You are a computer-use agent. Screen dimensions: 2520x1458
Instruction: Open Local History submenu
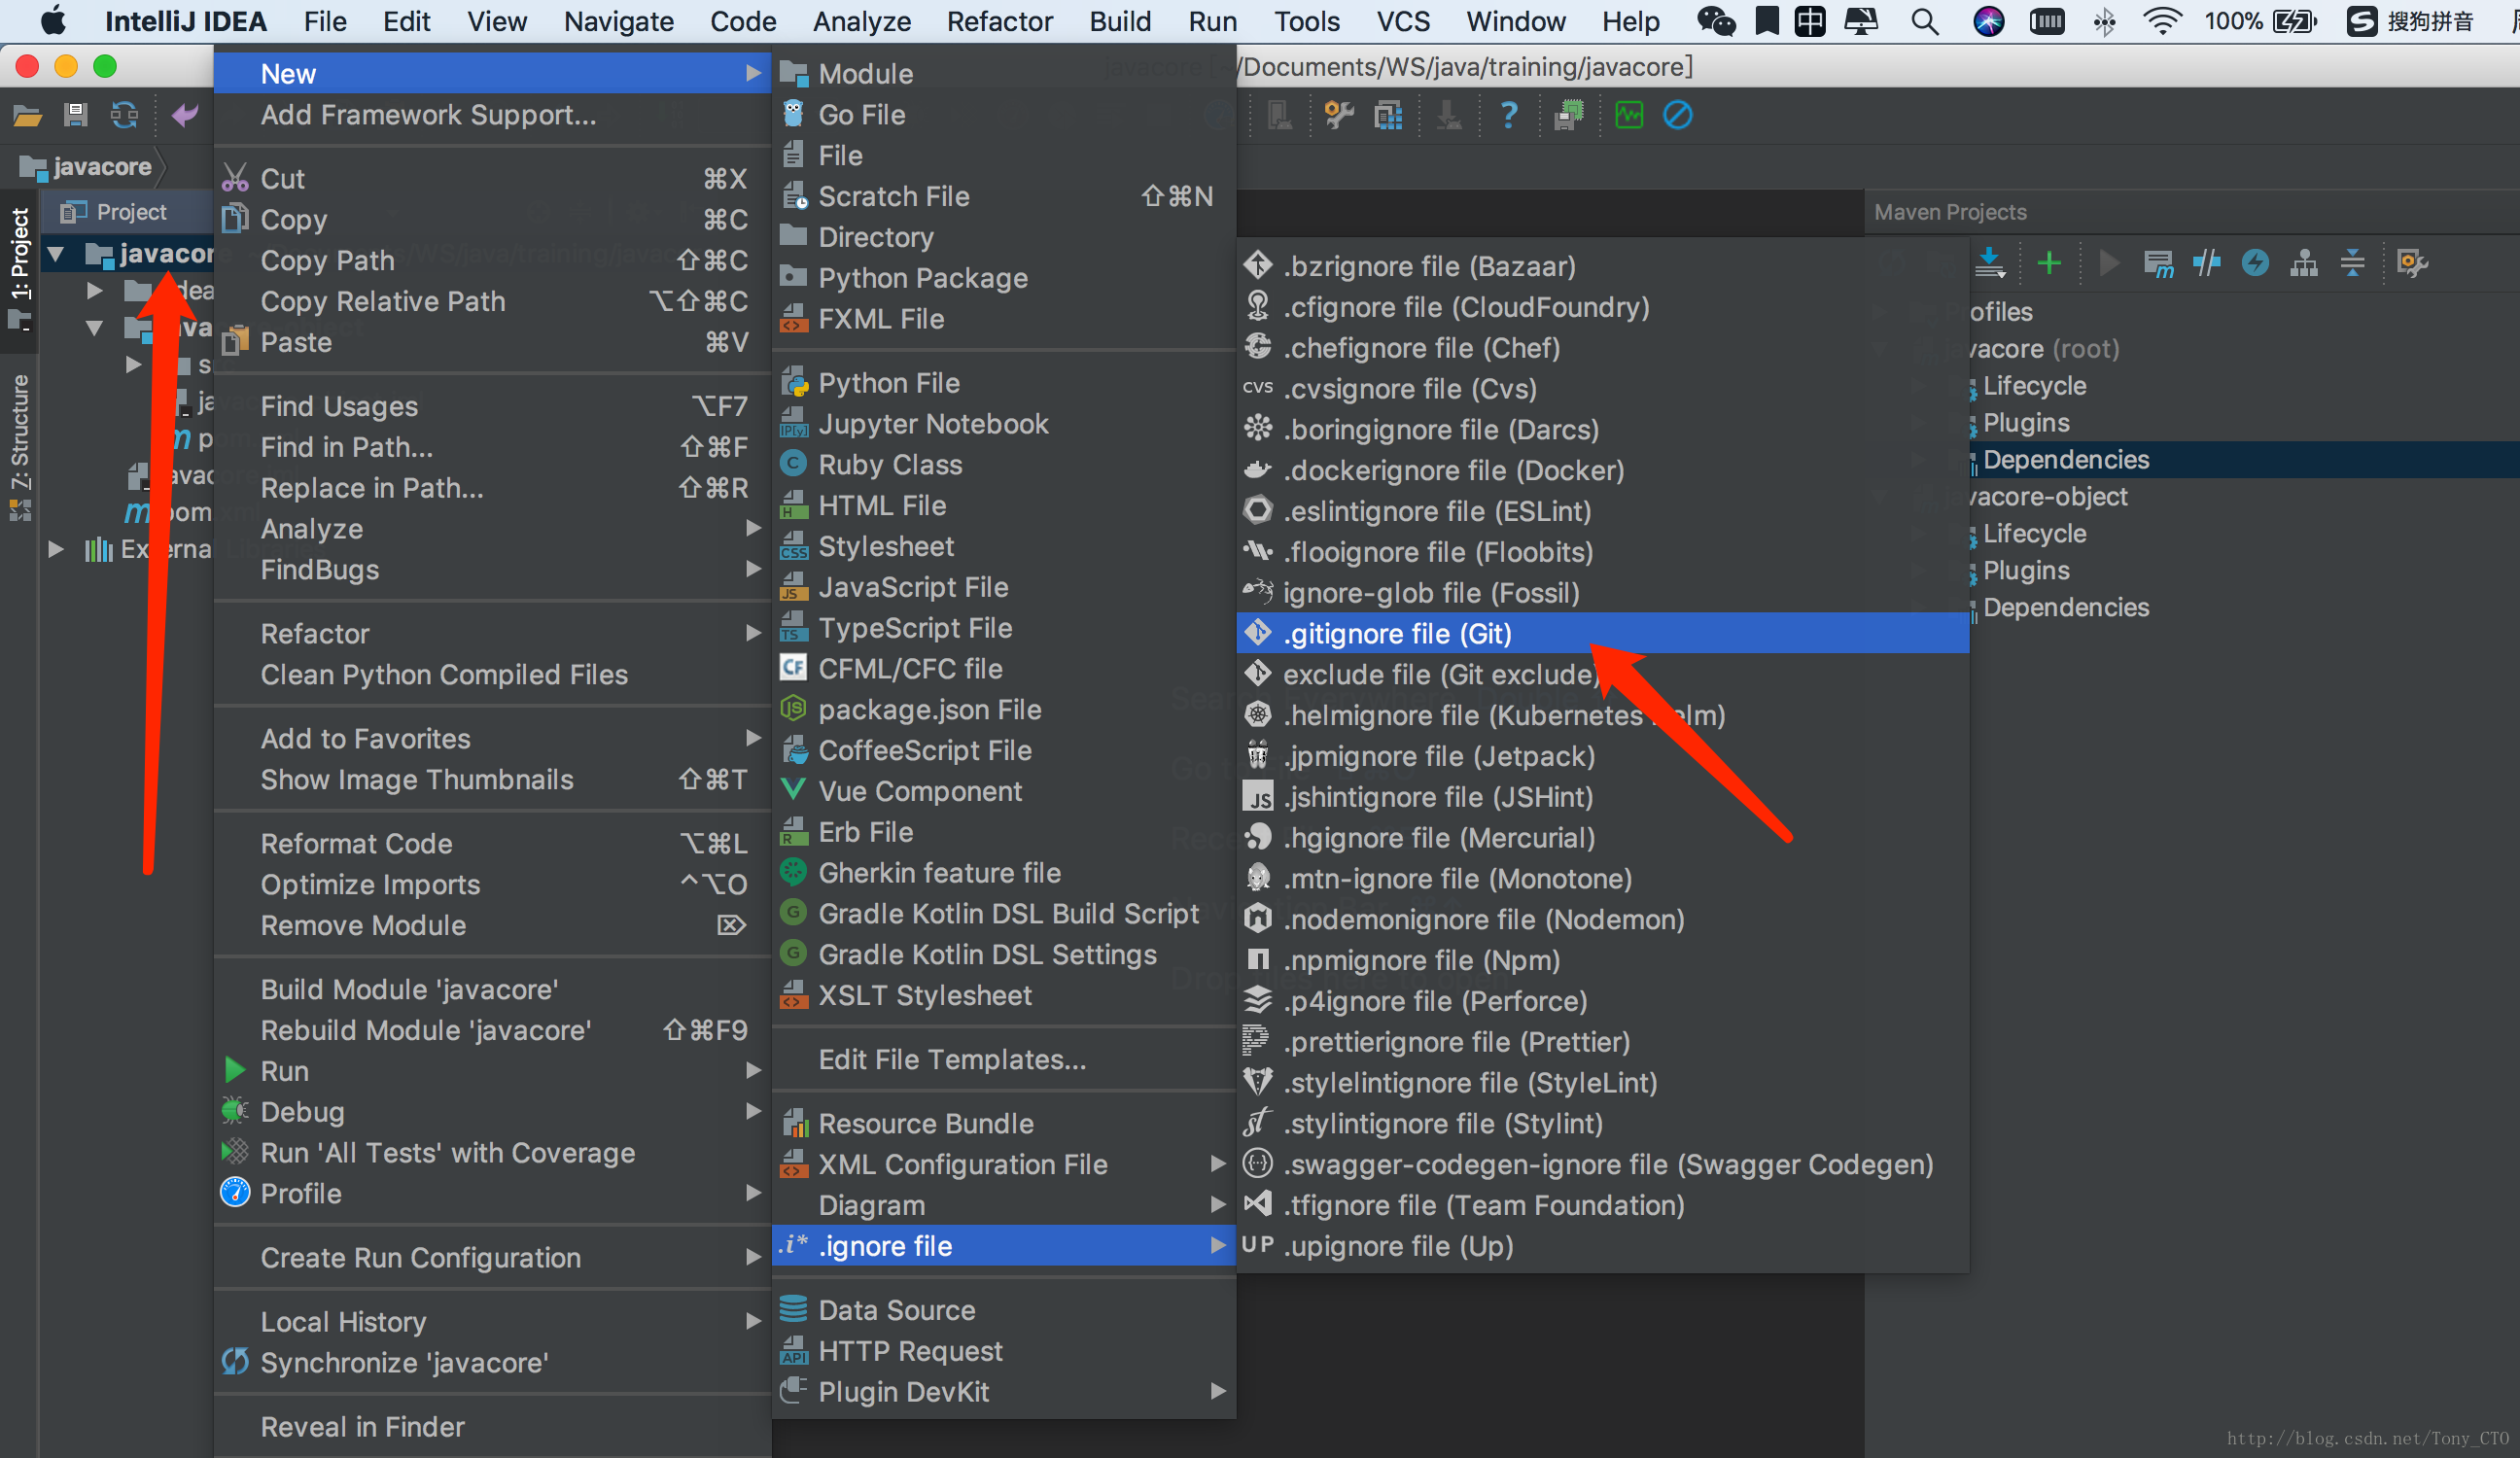492,1322
